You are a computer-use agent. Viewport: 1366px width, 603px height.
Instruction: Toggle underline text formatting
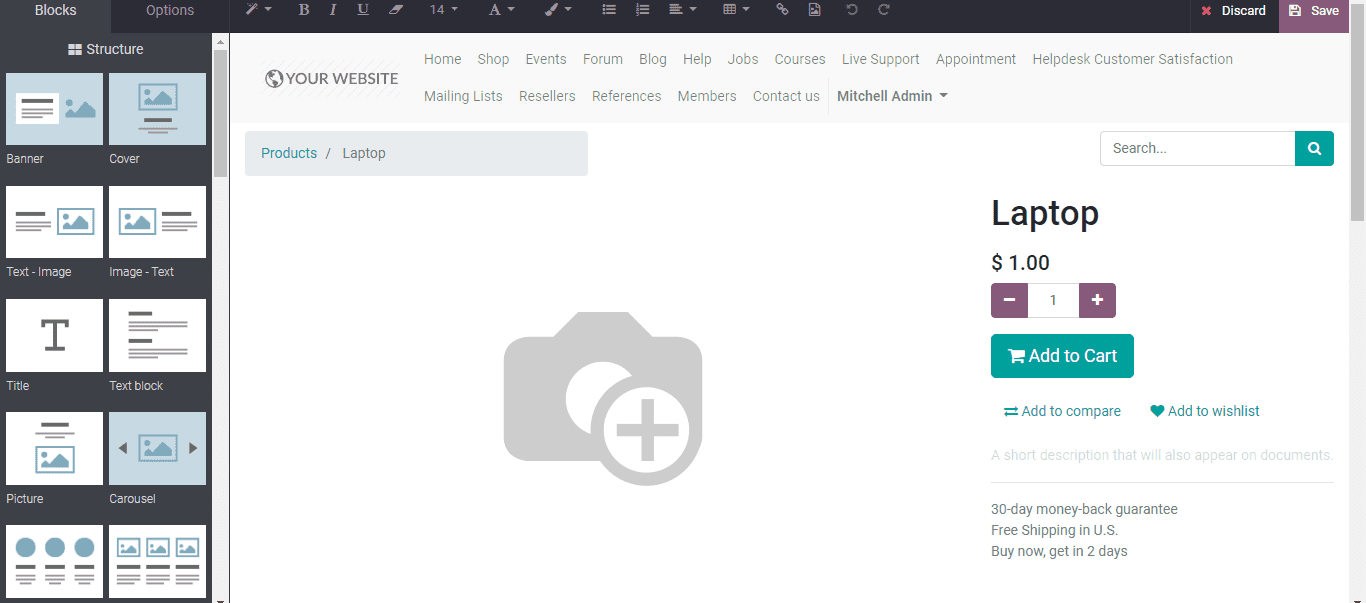pyautogui.click(x=363, y=10)
